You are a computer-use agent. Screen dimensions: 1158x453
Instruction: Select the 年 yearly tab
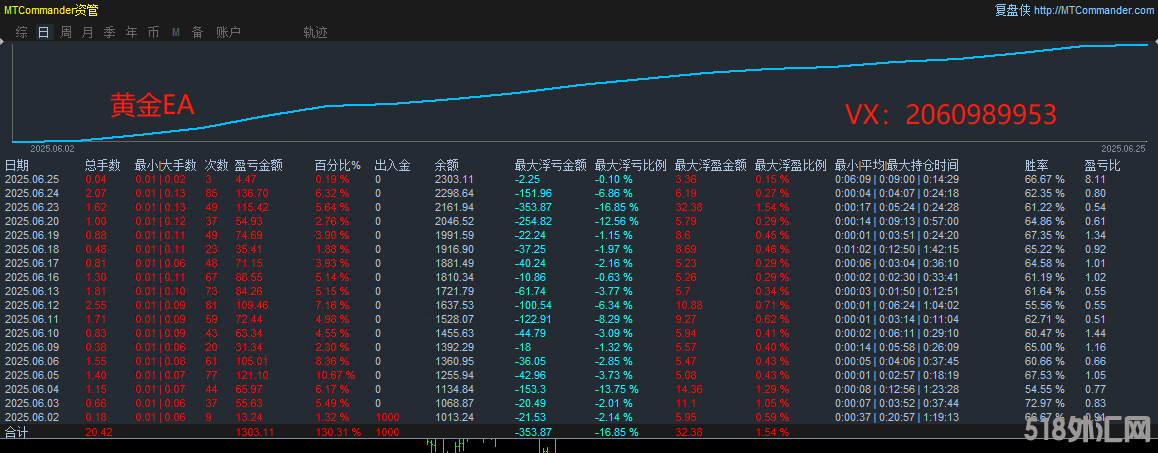click(131, 33)
